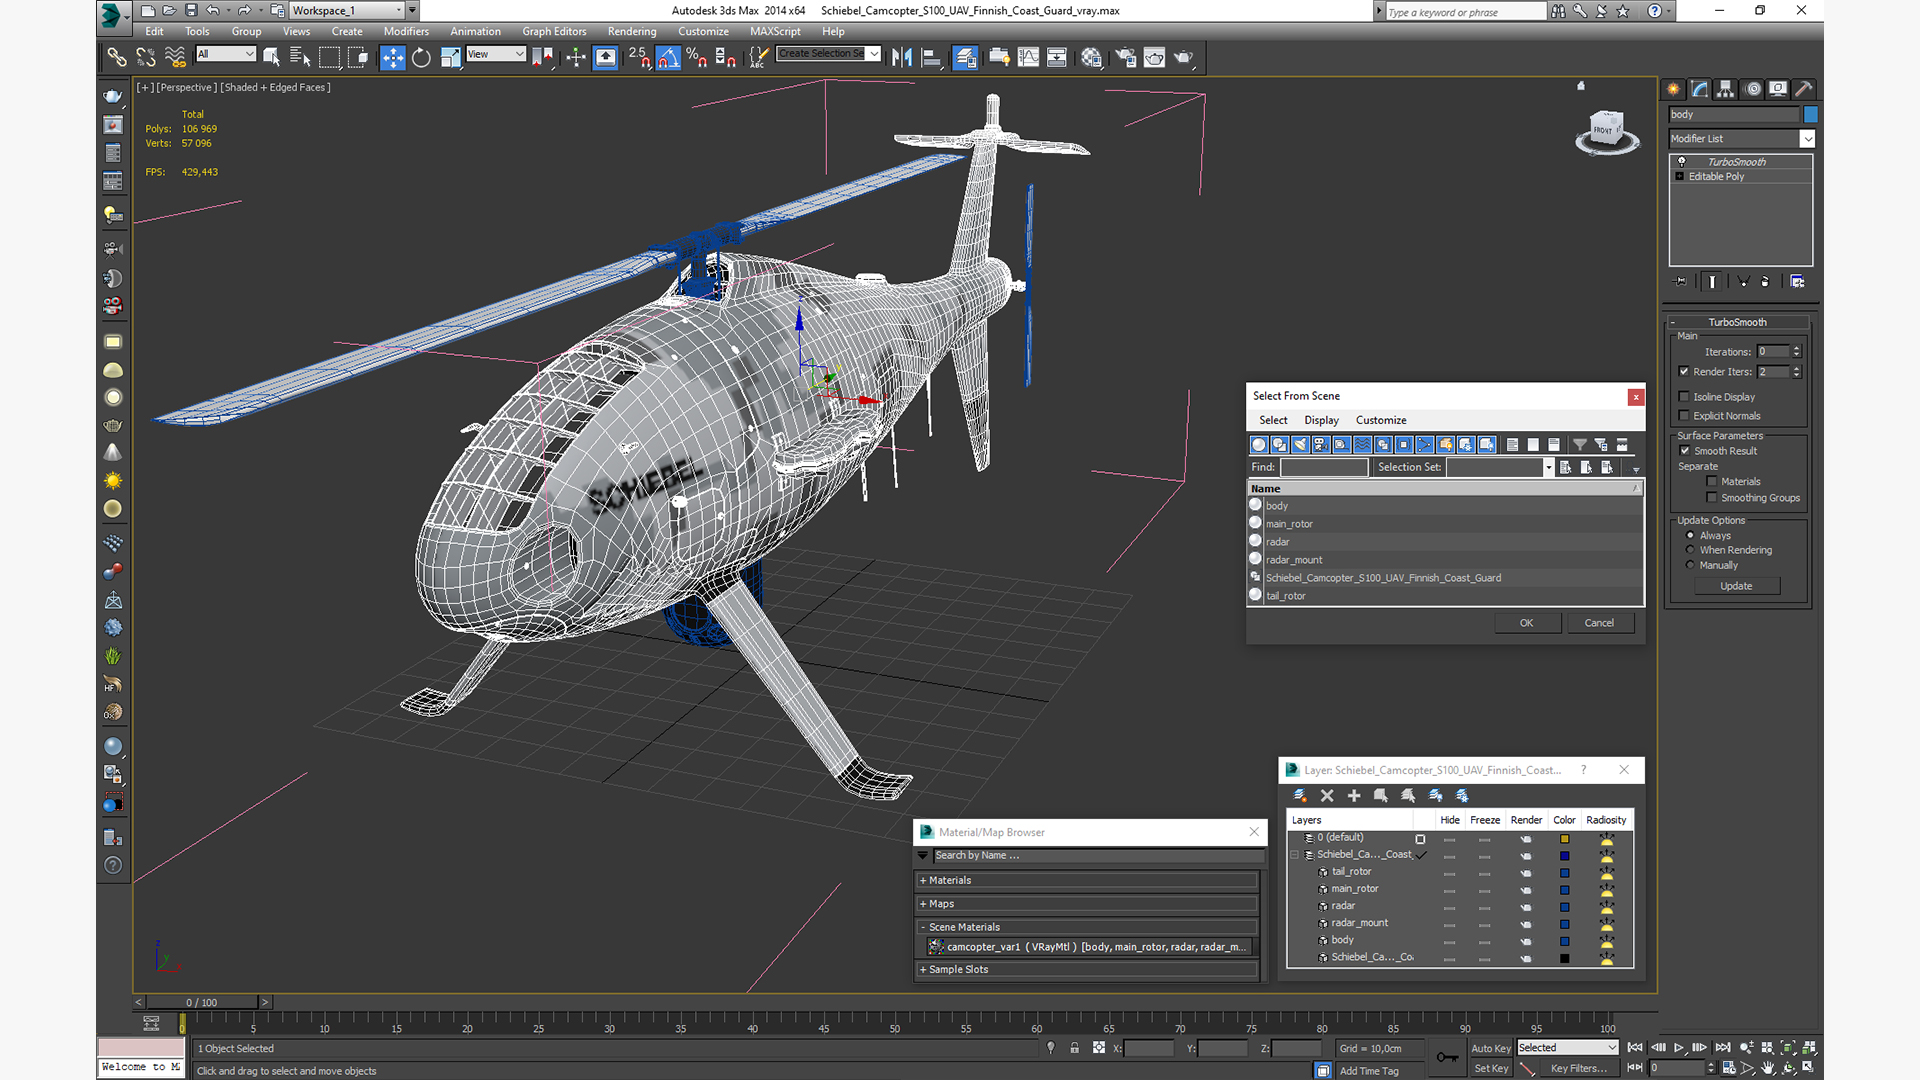1920x1080 pixels.
Task: Open the Rendering menu
Action: (632, 31)
